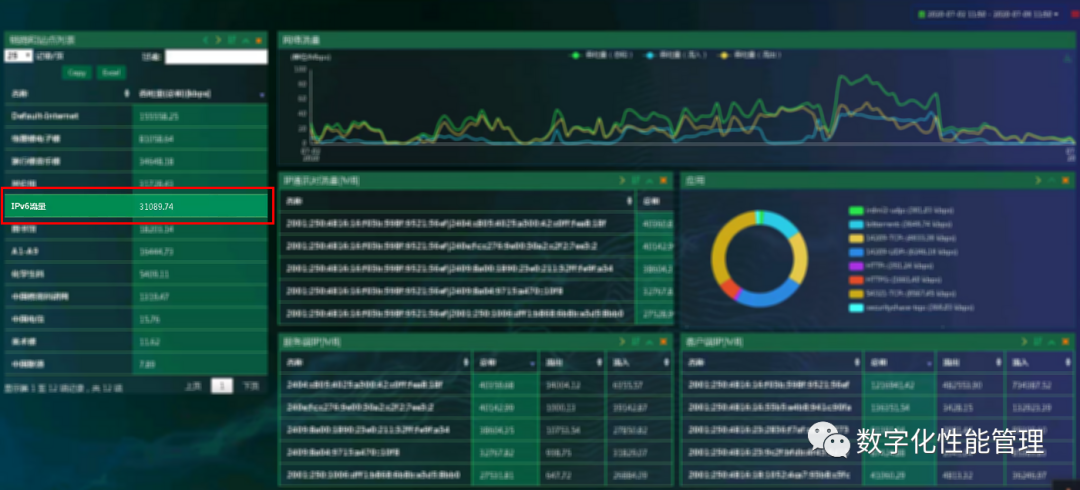
Task: Click green edit icon in IP conversation traffic panel header
Action: (636, 181)
